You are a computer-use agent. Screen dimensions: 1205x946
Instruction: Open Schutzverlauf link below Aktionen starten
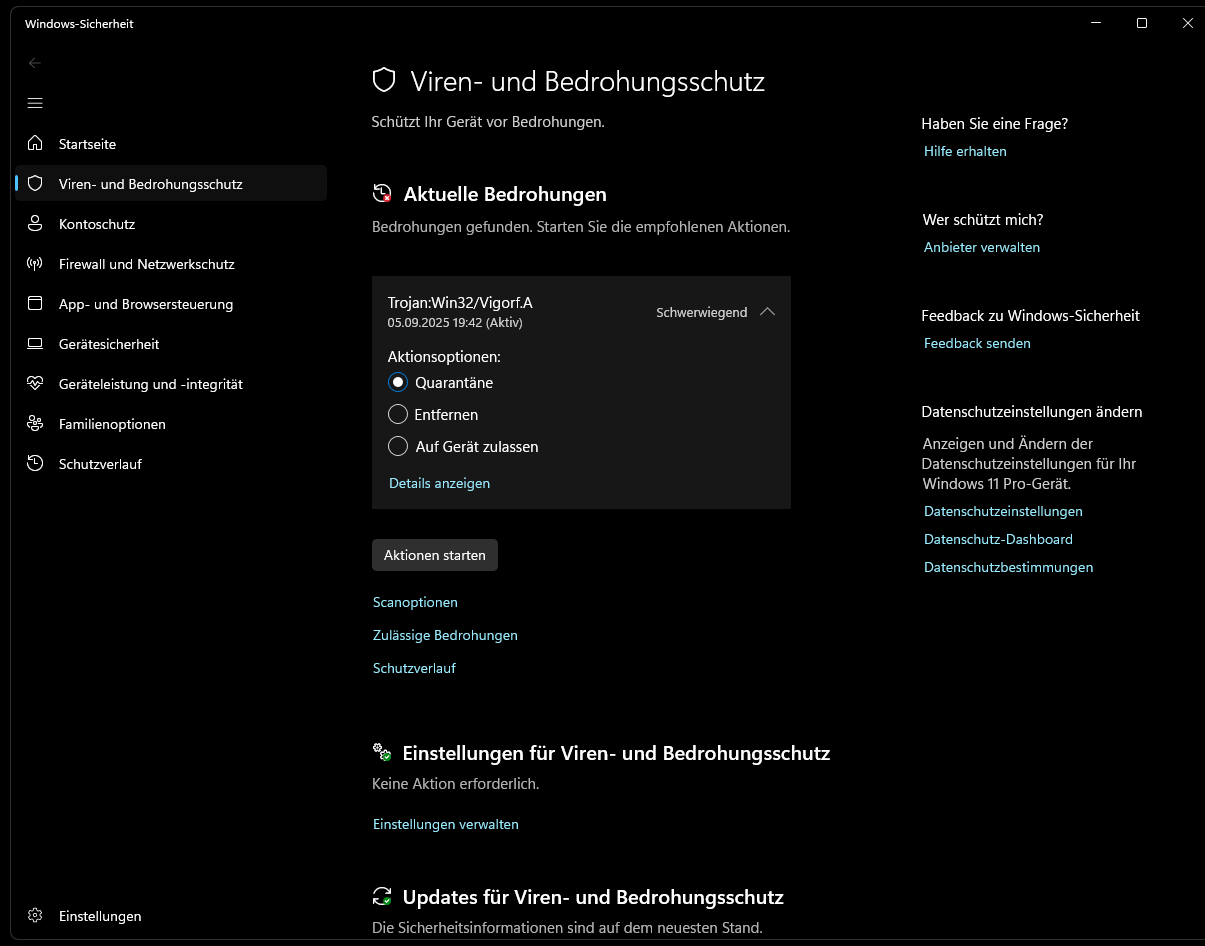[414, 668]
